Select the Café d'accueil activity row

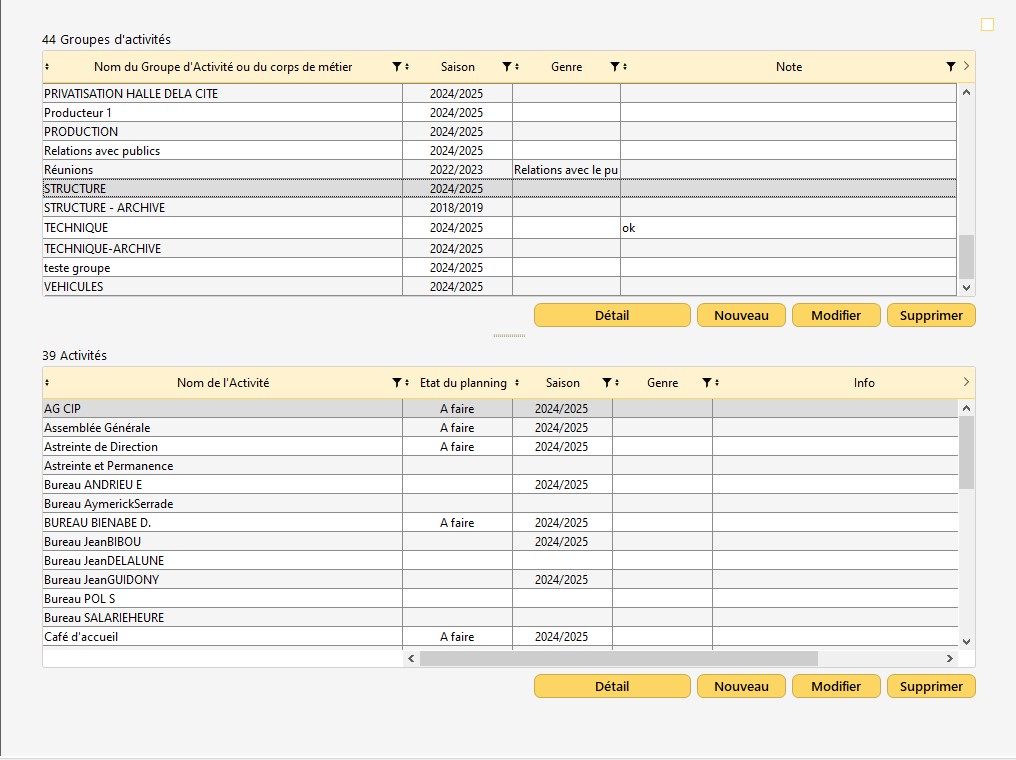click(x=222, y=637)
